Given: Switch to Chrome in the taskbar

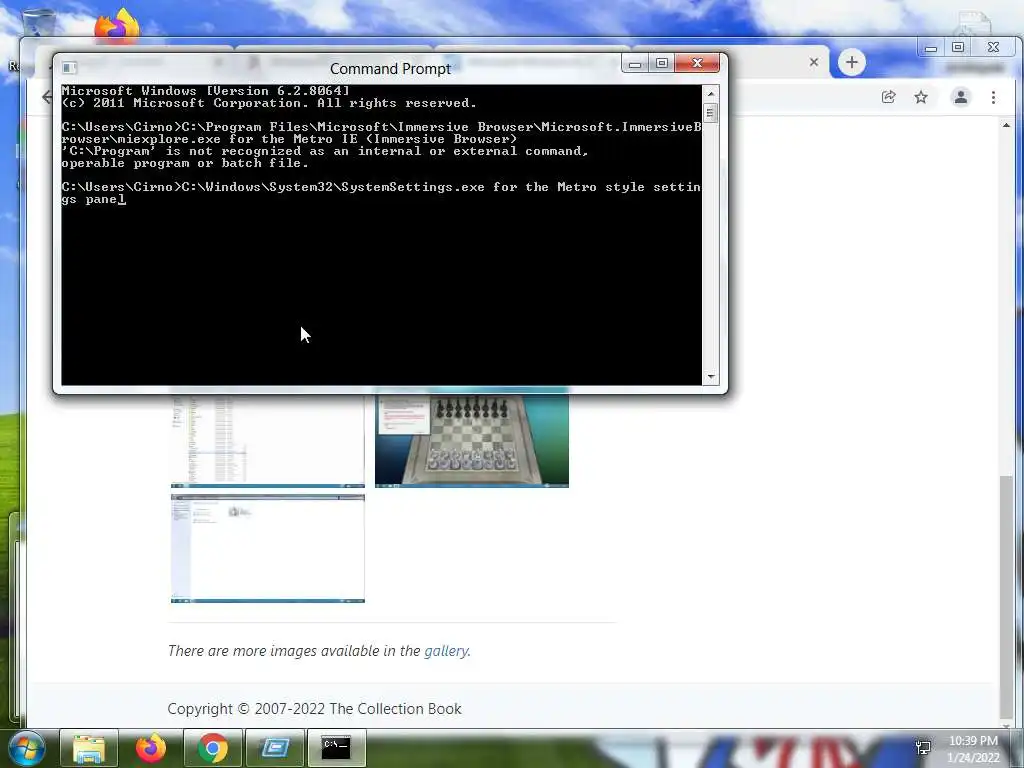Looking at the screenshot, I should point(213,748).
